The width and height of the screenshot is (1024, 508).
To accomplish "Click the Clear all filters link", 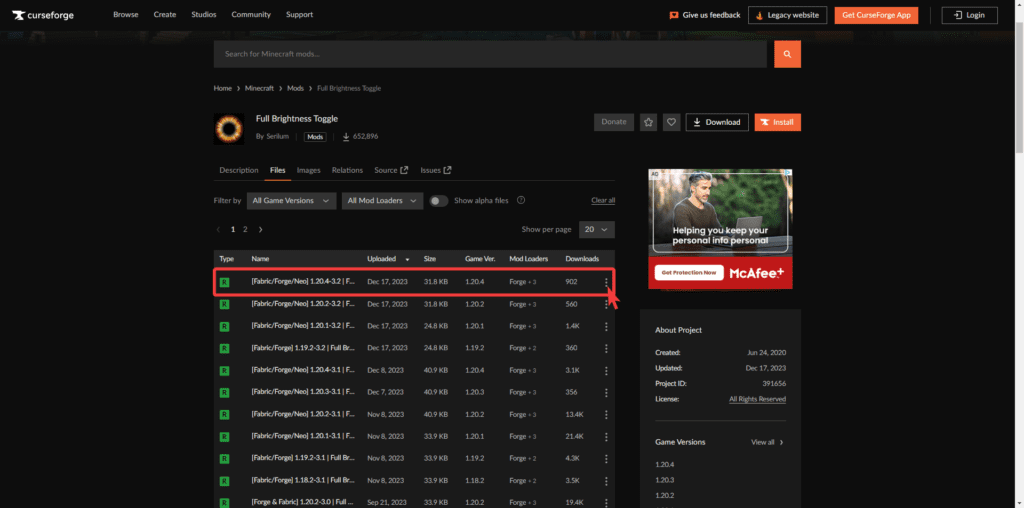I will point(603,200).
